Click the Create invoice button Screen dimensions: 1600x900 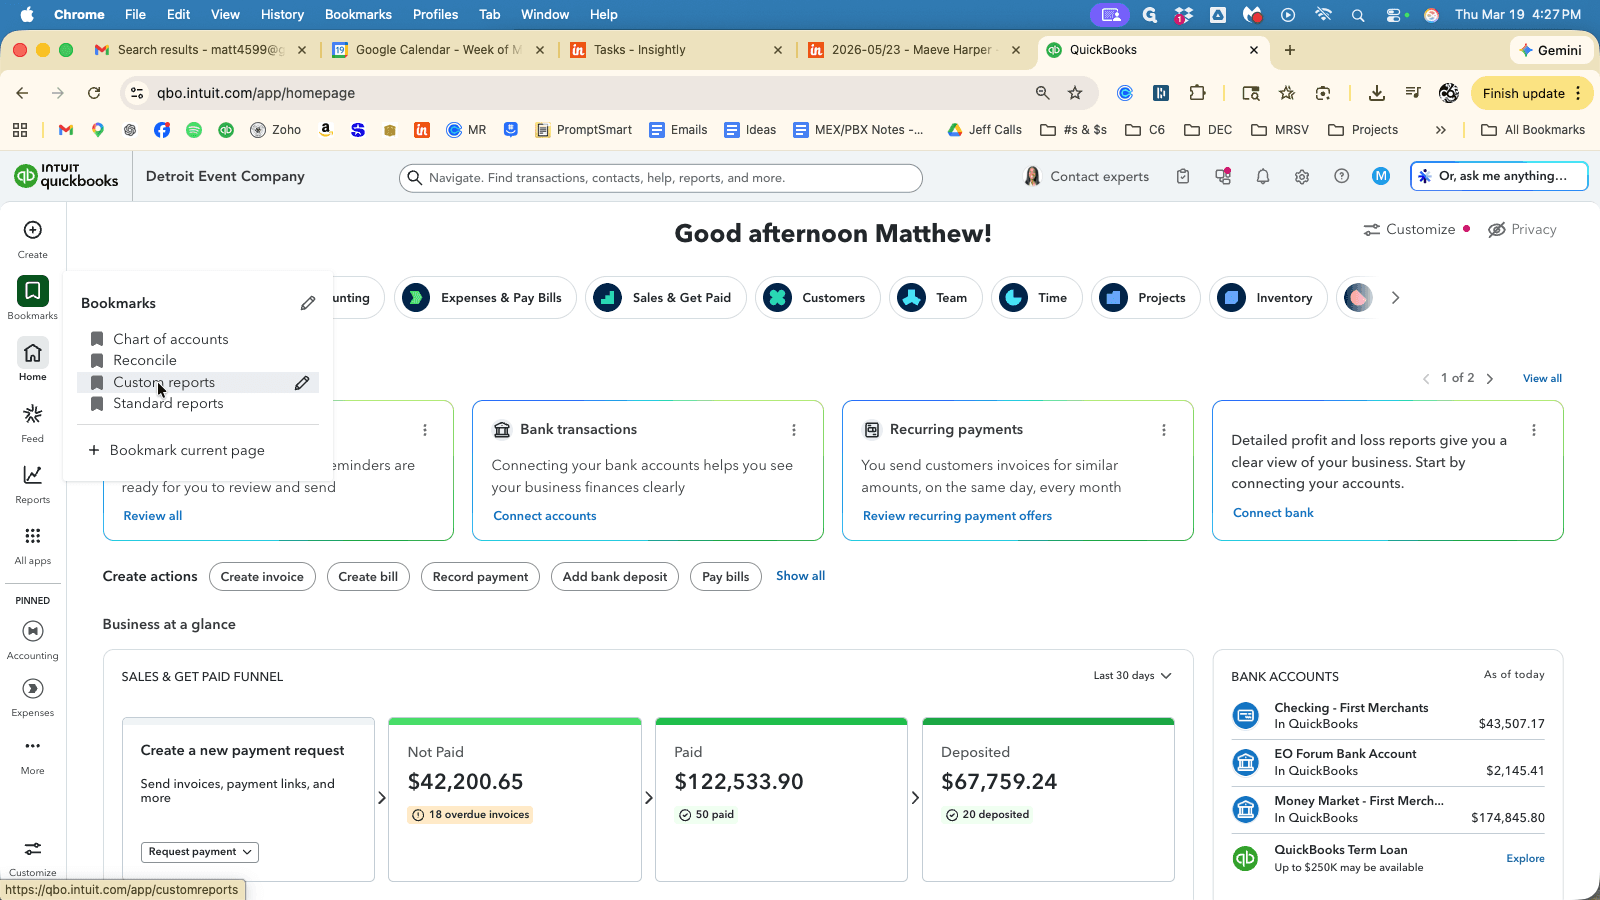tap(262, 577)
